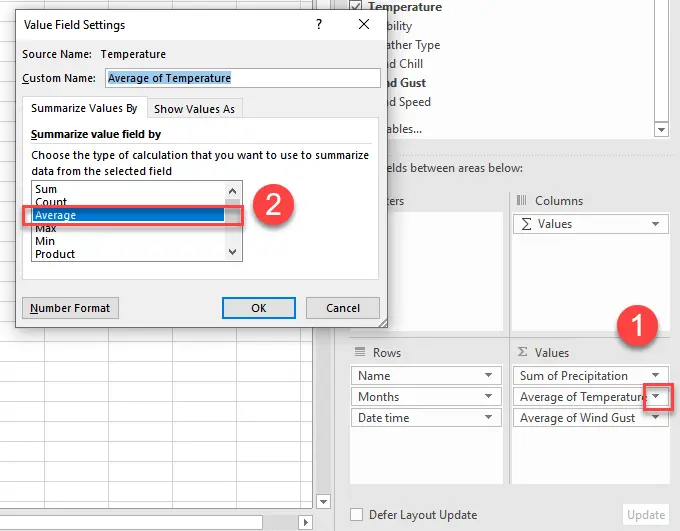Click the Sigma Values area header icon
The height and width of the screenshot is (531, 680).
pyautogui.click(x=522, y=353)
